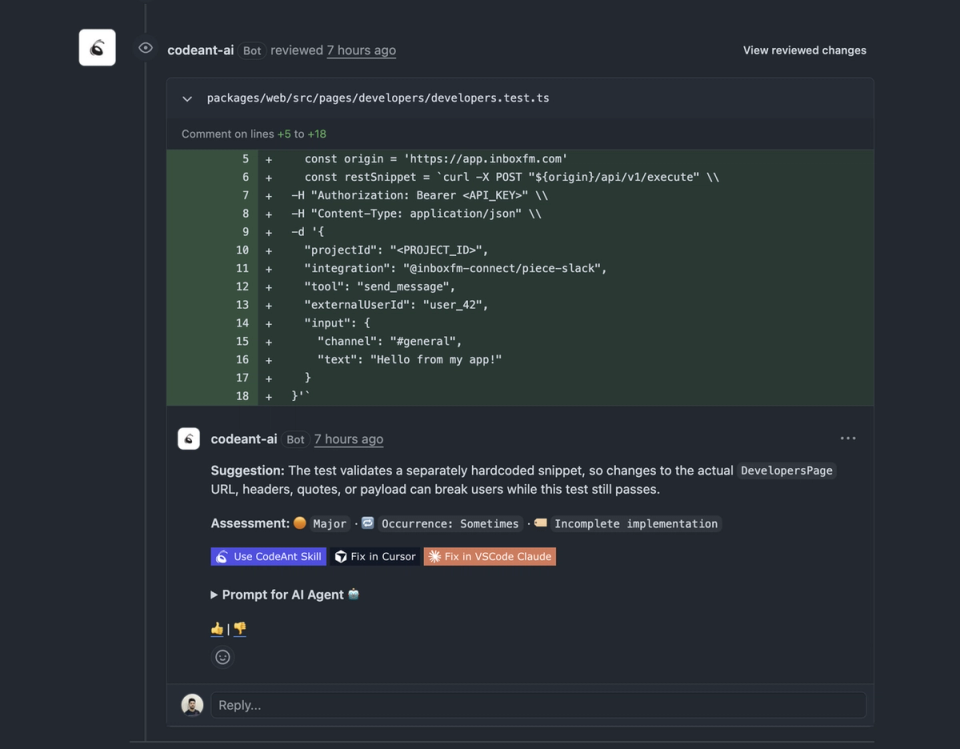Open the comment options three-dot menu
Viewport: 960px width, 749px height.
tap(848, 438)
